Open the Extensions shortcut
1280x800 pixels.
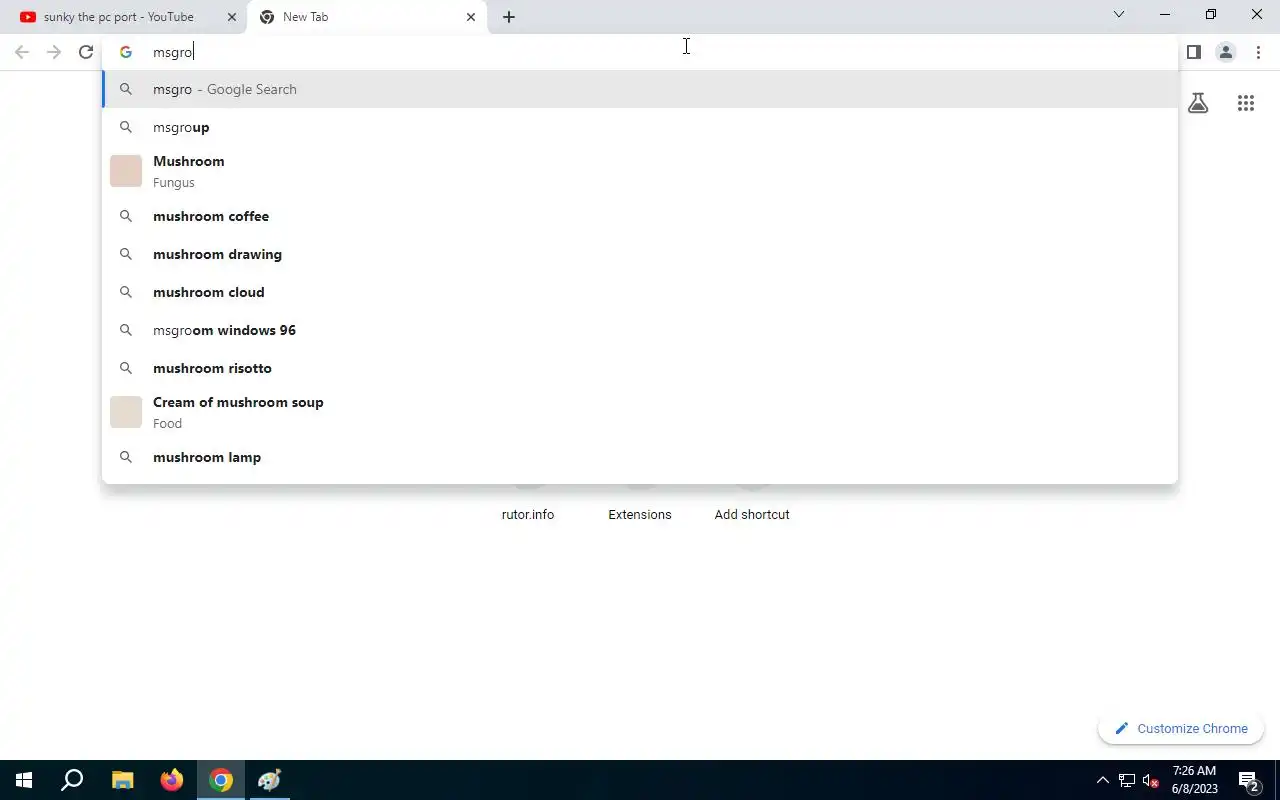pos(640,514)
